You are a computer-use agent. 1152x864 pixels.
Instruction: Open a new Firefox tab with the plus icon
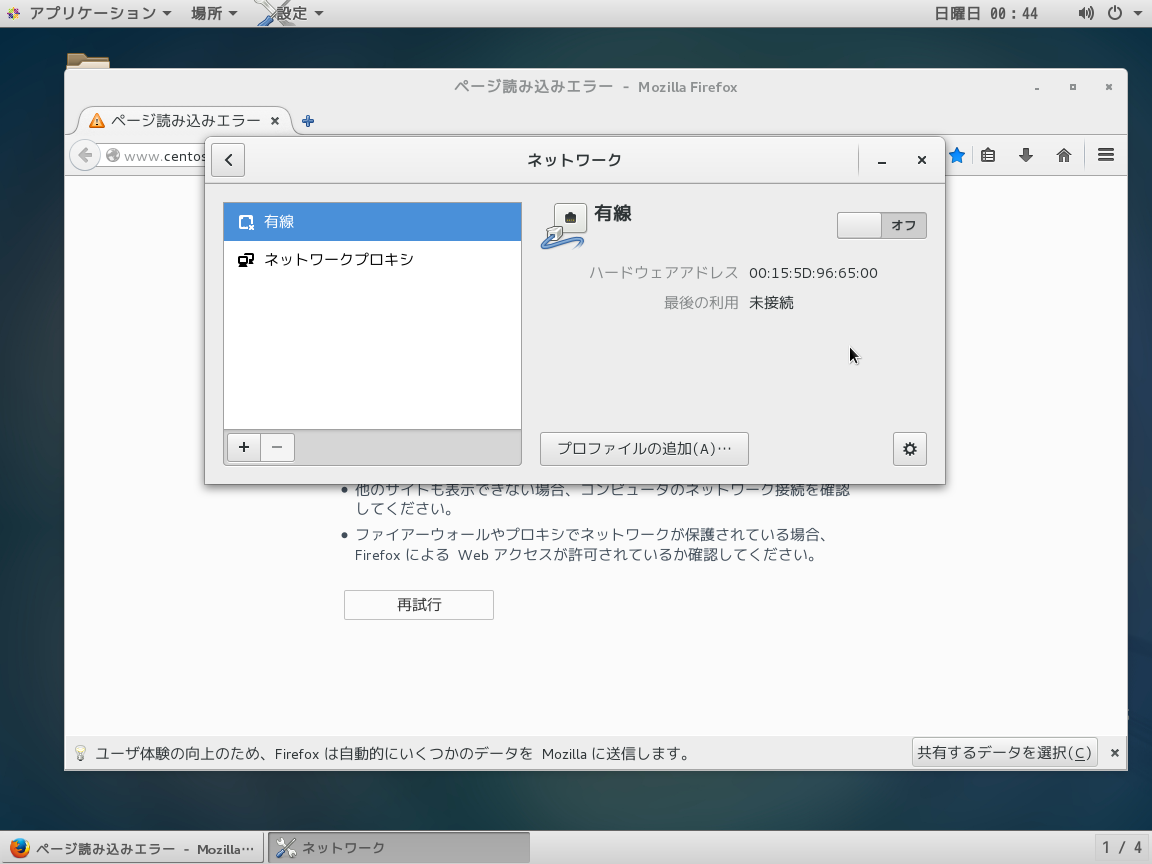click(308, 120)
